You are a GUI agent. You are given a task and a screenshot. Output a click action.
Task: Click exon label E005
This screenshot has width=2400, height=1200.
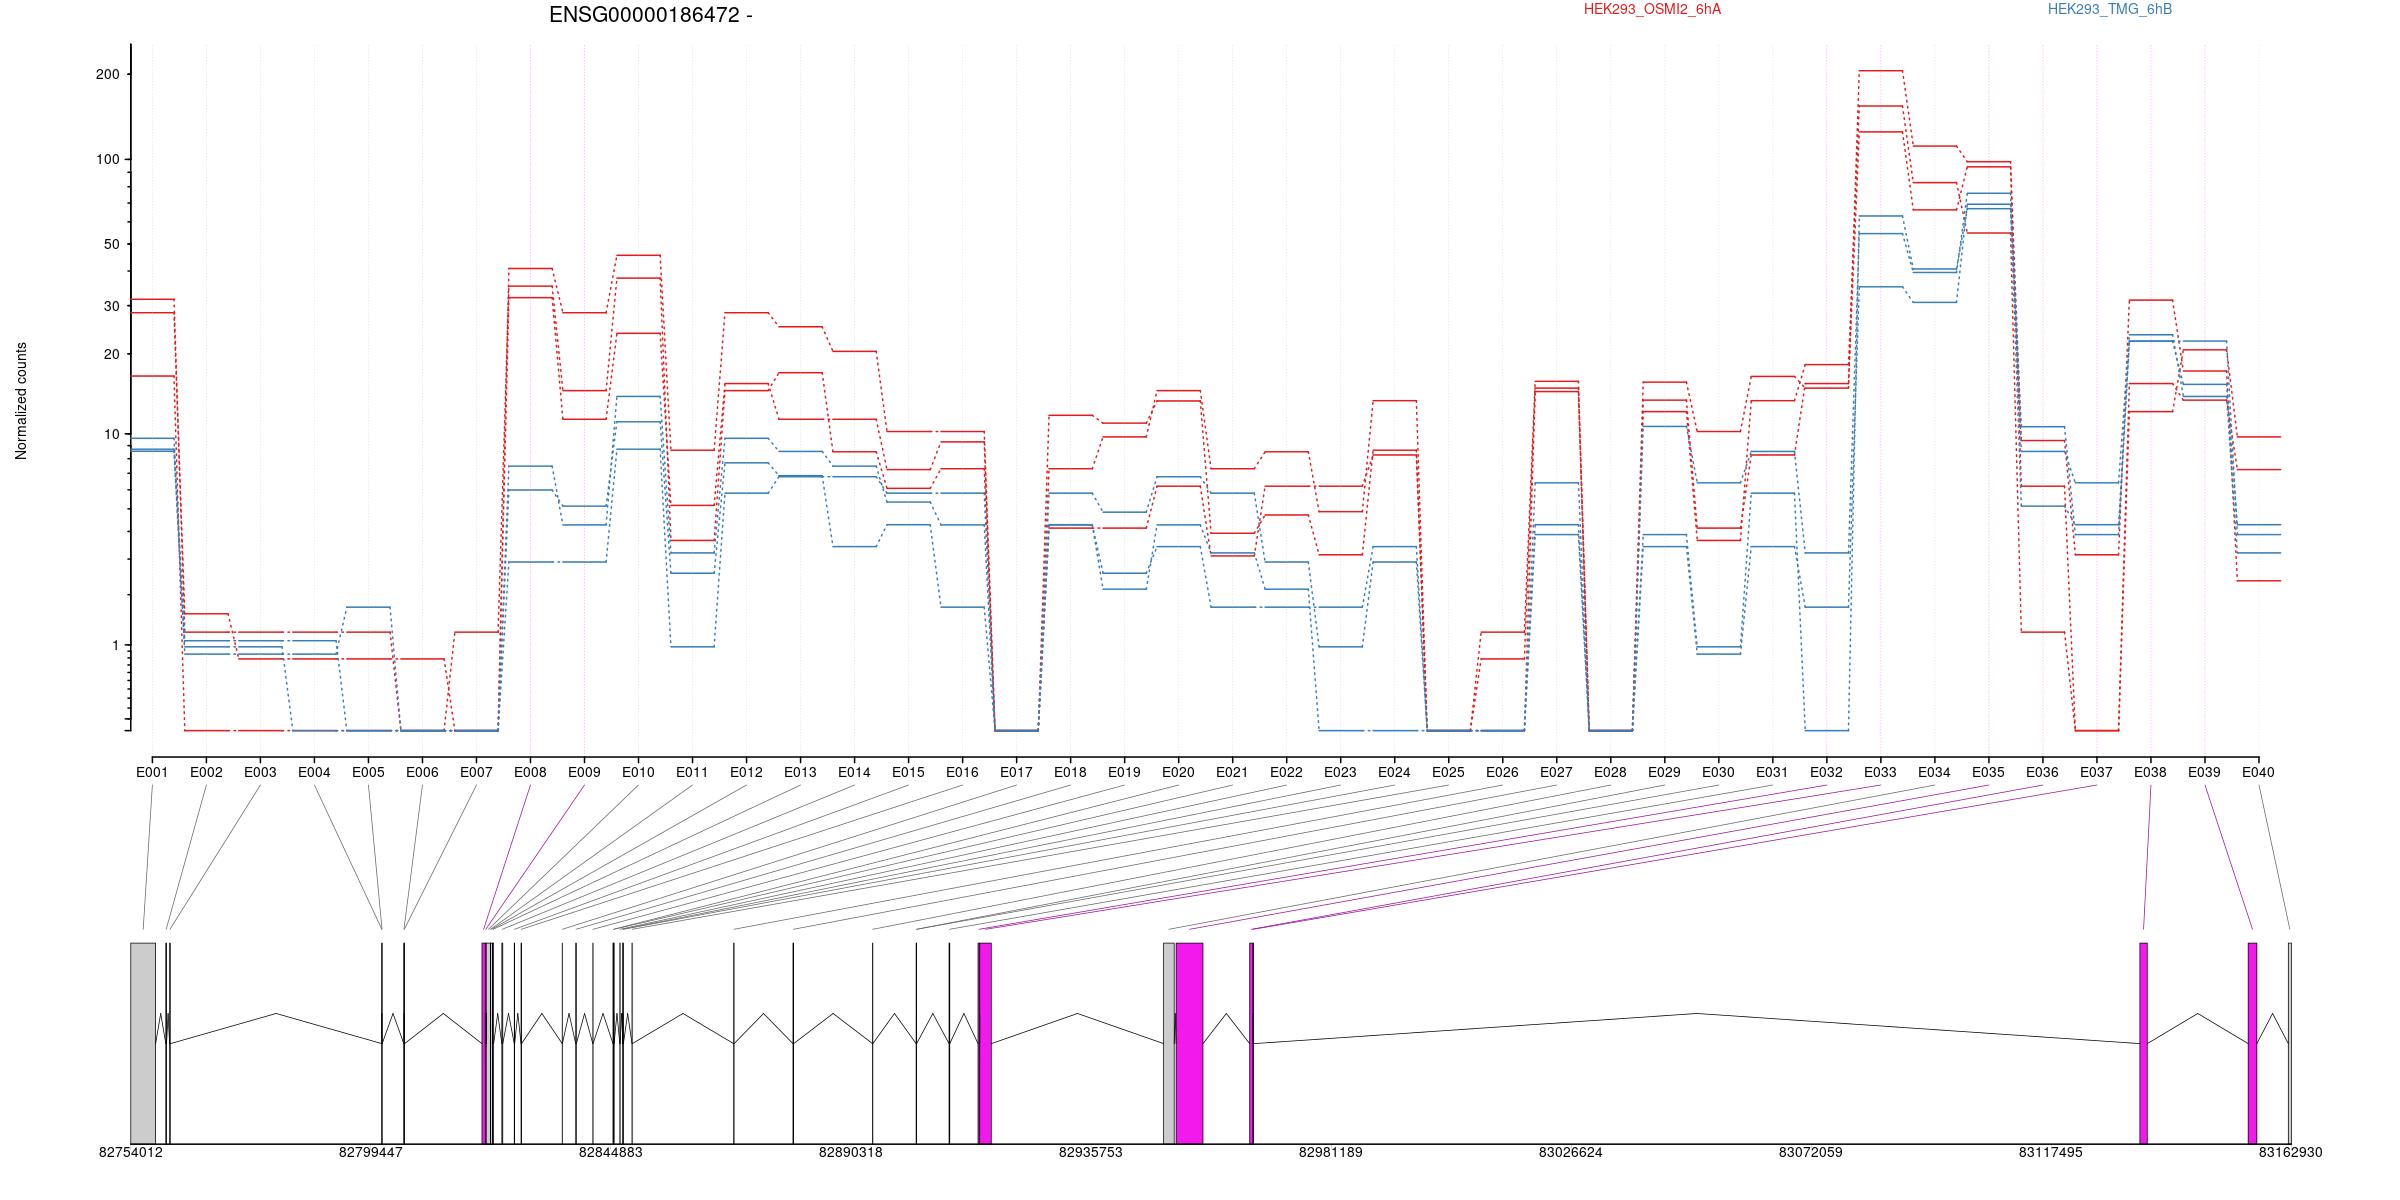coord(368,772)
